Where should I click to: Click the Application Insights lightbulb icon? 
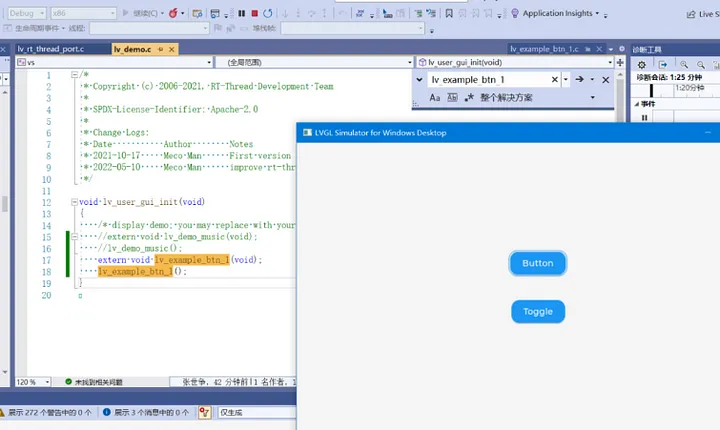click(515, 13)
